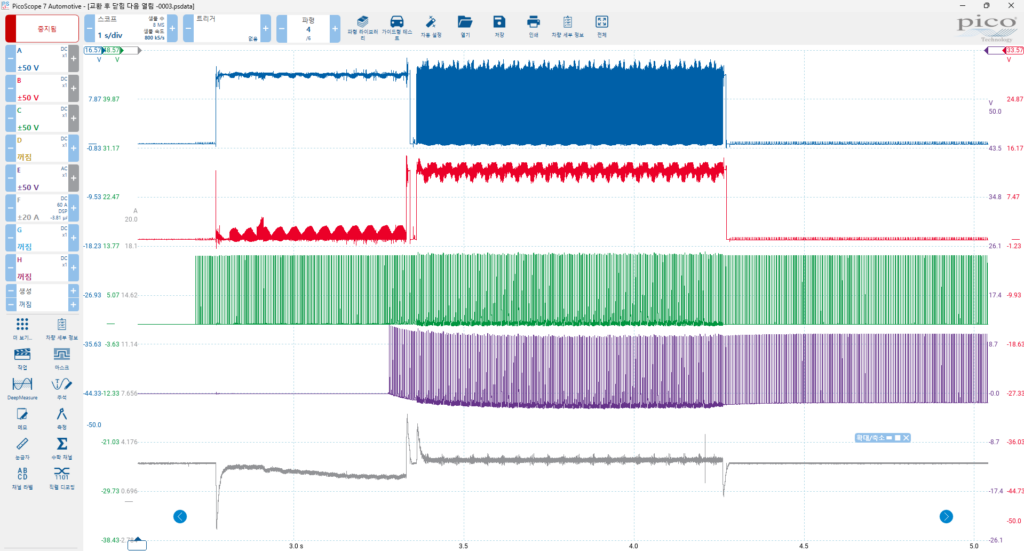Open the Serial Decoding tool
Image resolution: width=1024 pixels, height=551 pixels.
62,474
